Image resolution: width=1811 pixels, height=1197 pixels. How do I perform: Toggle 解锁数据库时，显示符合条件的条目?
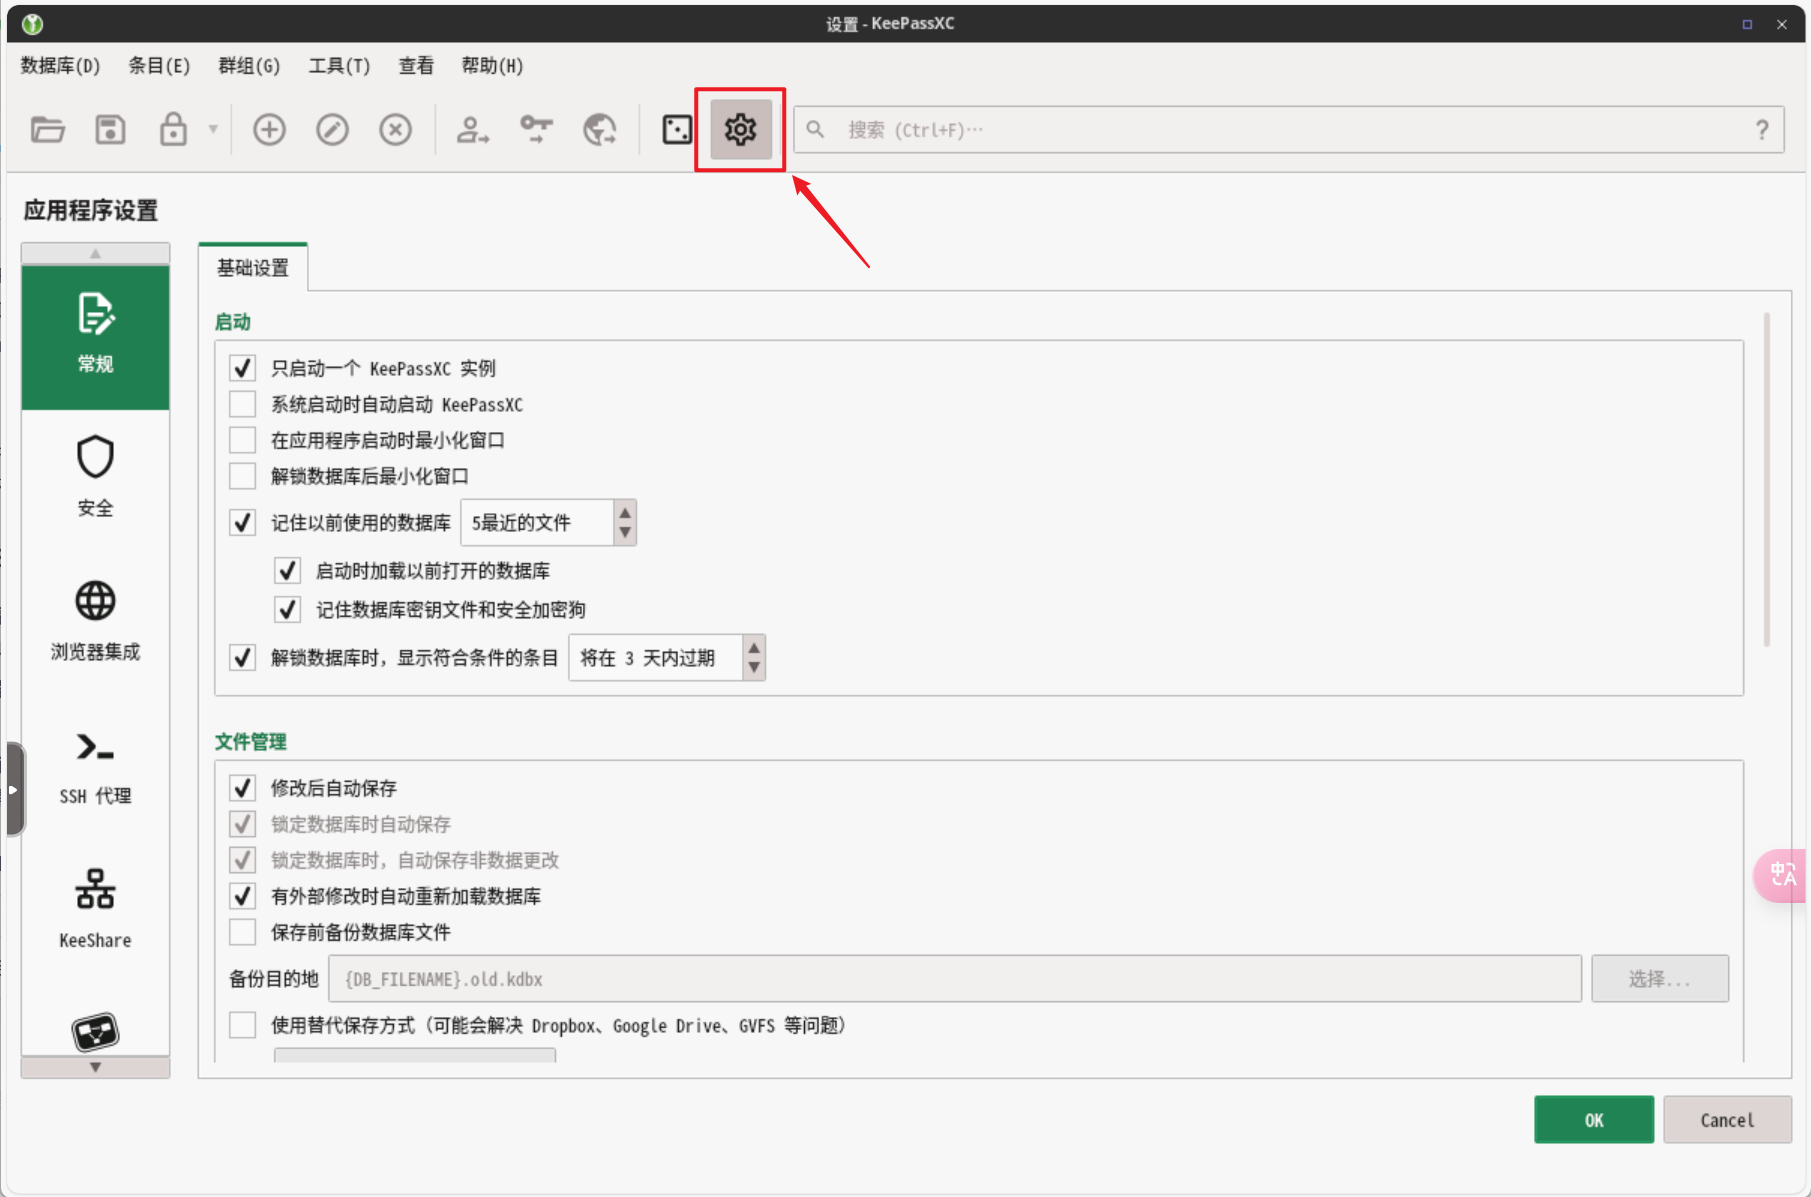242,657
